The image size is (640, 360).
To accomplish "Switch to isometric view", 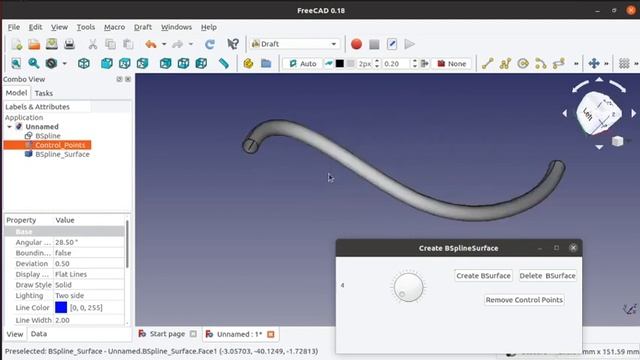I will (x=84, y=63).
